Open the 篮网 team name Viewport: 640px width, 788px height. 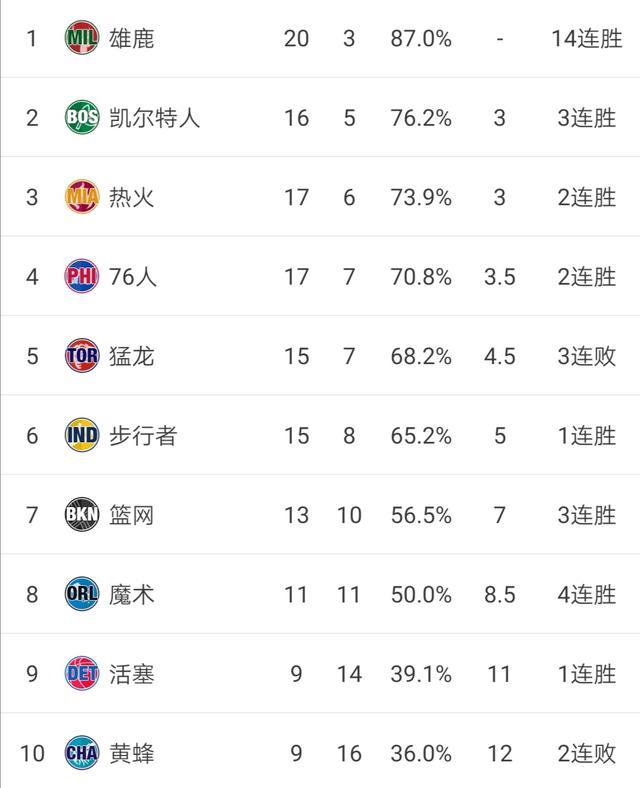point(132,515)
